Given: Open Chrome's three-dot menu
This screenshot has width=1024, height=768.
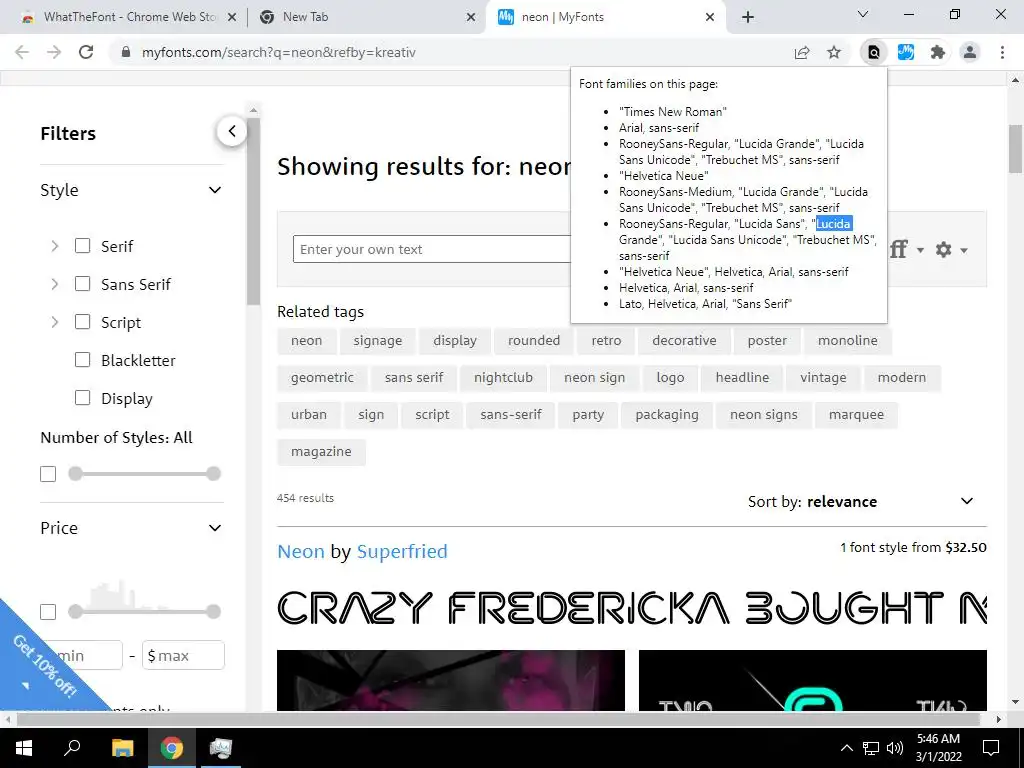Looking at the screenshot, I should point(1002,52).
